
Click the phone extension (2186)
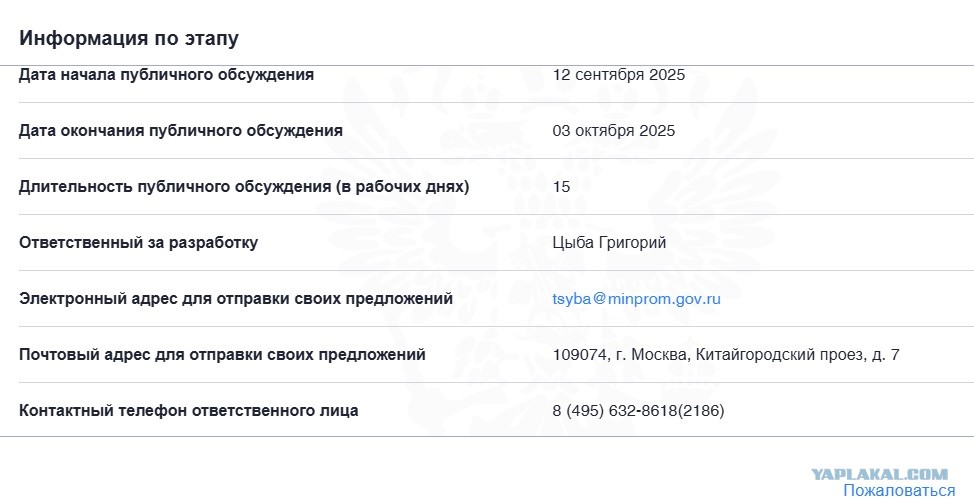coord(701,411)
